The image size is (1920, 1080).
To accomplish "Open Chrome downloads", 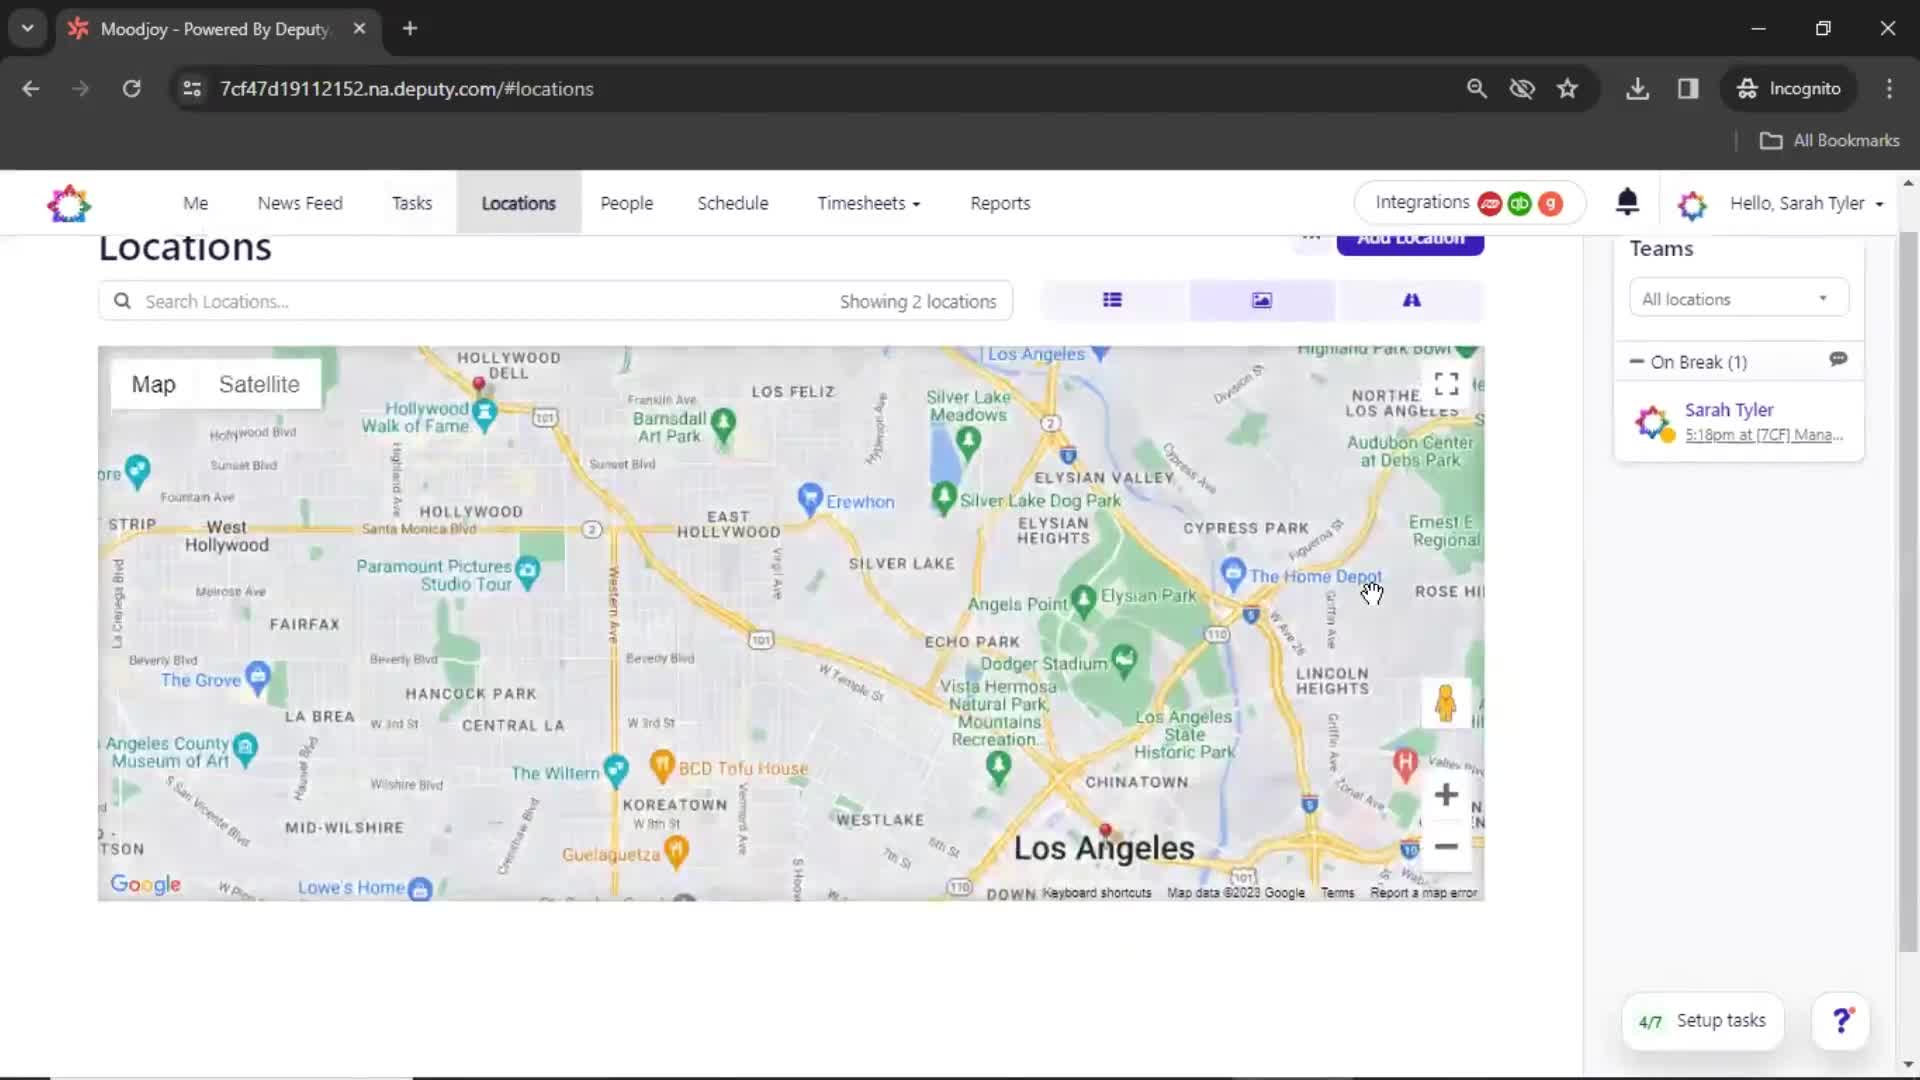I will pyautogui.click(x=1637, y=89).
